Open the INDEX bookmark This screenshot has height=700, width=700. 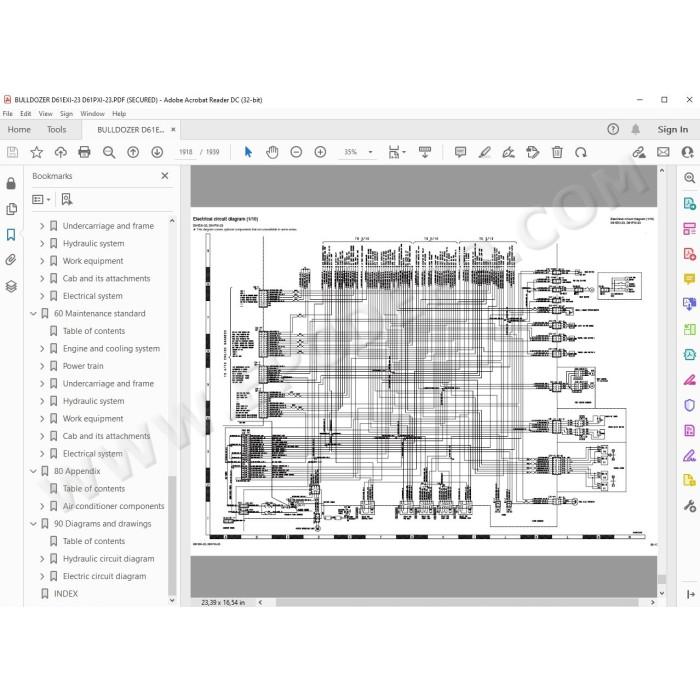[x=66, y=594]
